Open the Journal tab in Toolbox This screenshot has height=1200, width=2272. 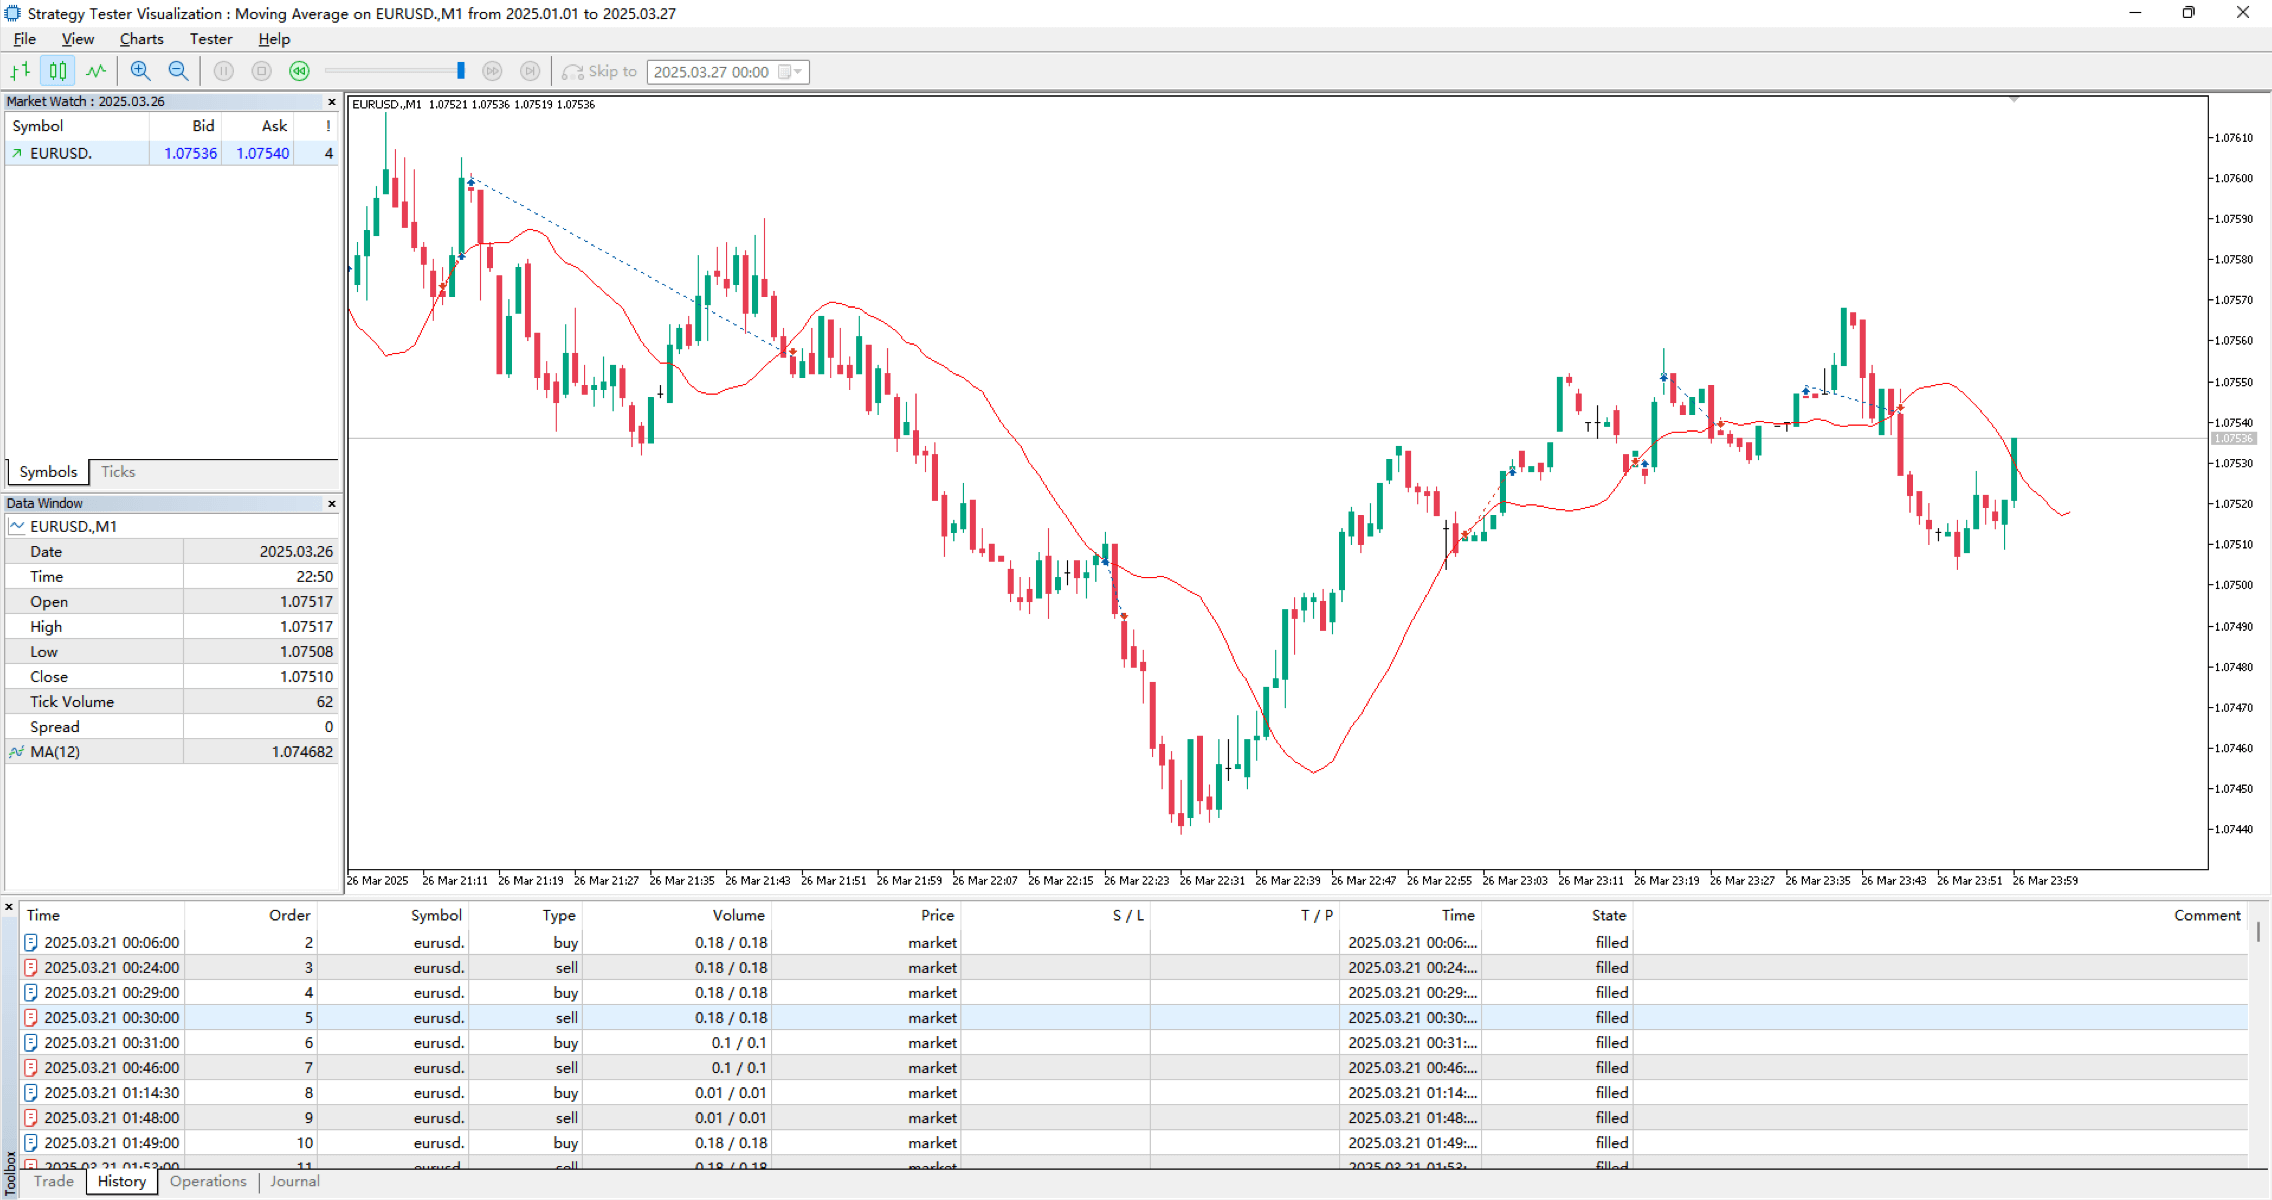point(294,1181)
